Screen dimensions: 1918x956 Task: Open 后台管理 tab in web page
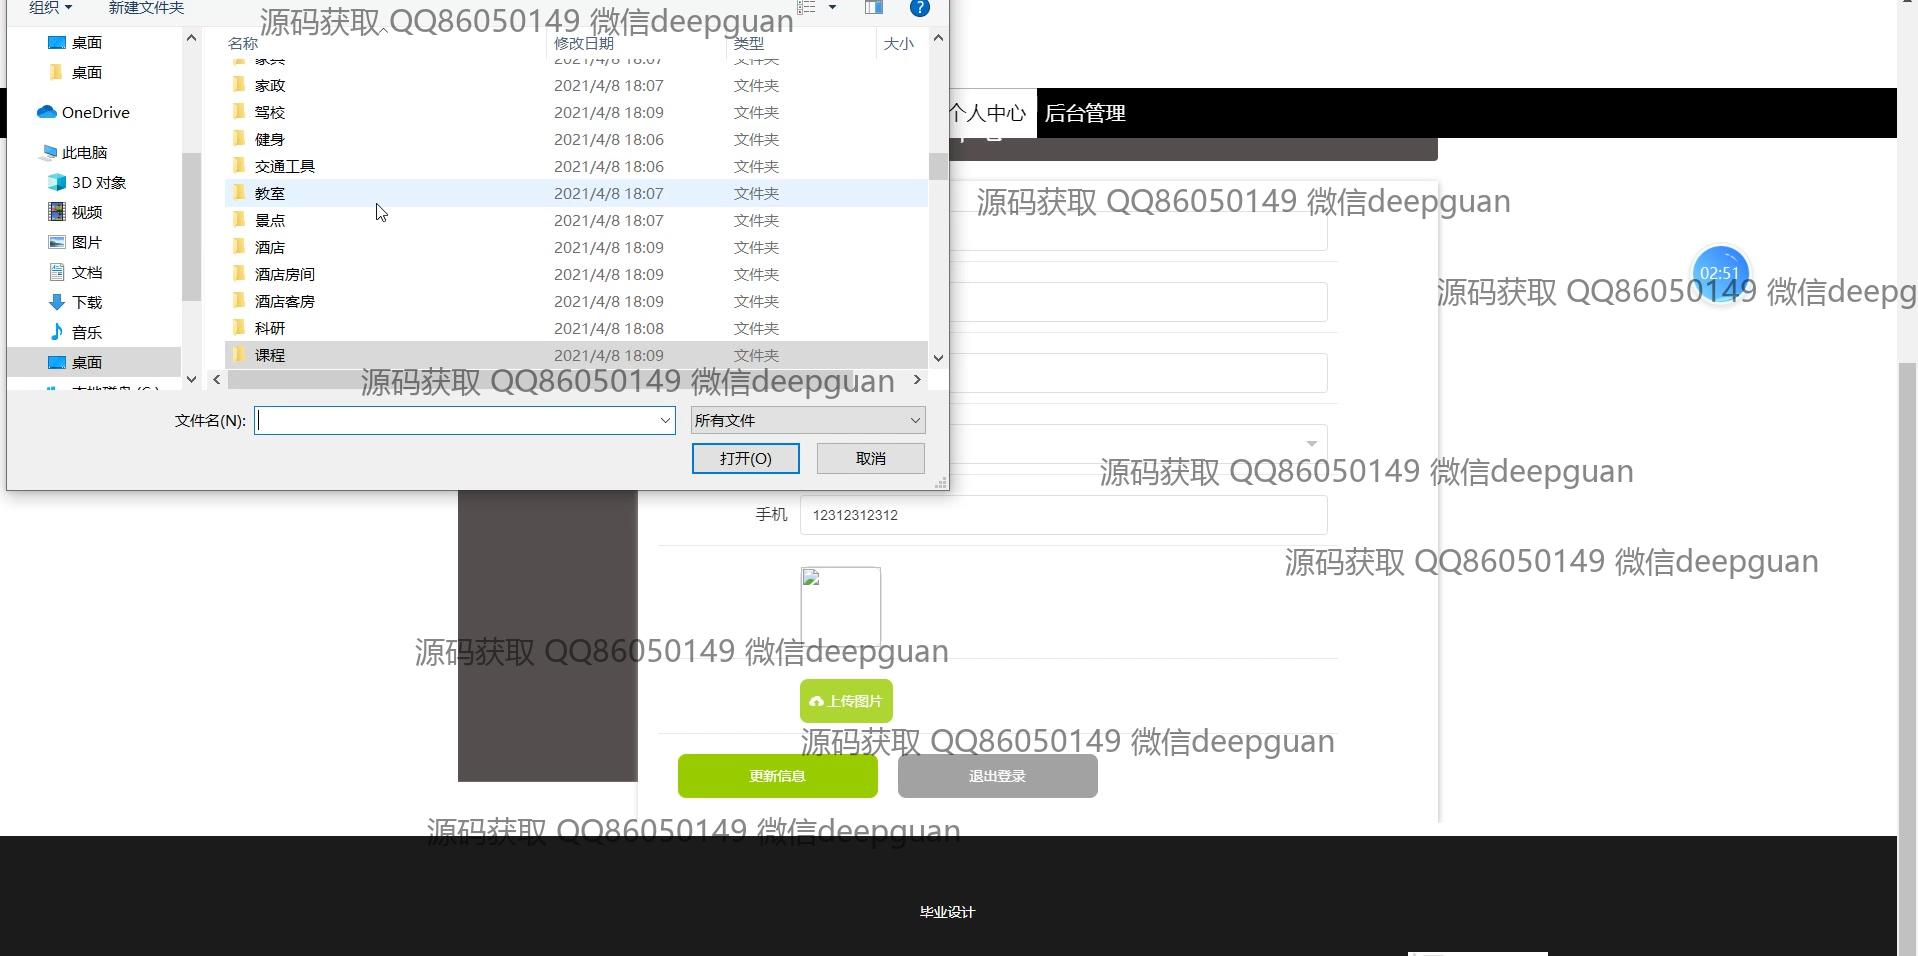pos(1085,113)
